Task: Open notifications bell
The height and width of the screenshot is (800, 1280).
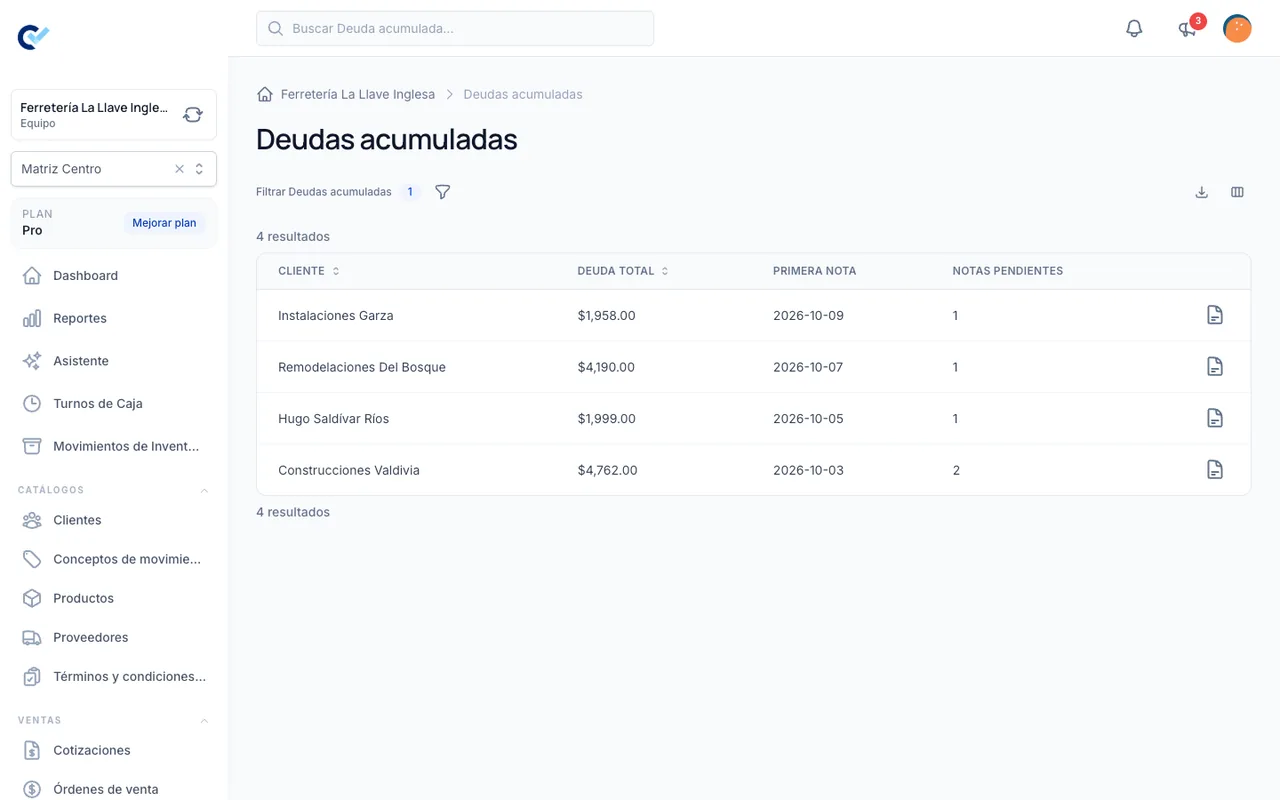Action: click(1134, 28)
